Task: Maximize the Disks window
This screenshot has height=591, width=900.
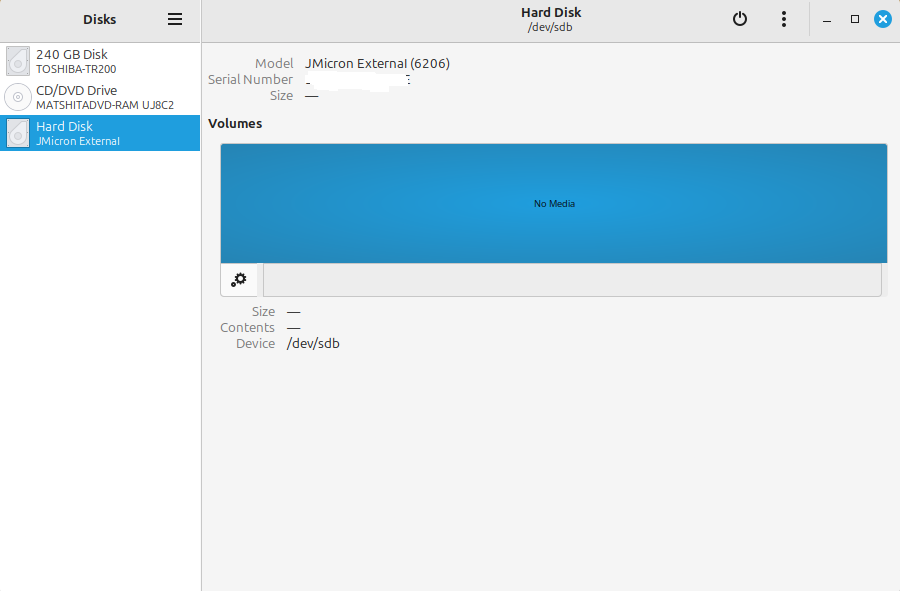Action: (855, 20)
